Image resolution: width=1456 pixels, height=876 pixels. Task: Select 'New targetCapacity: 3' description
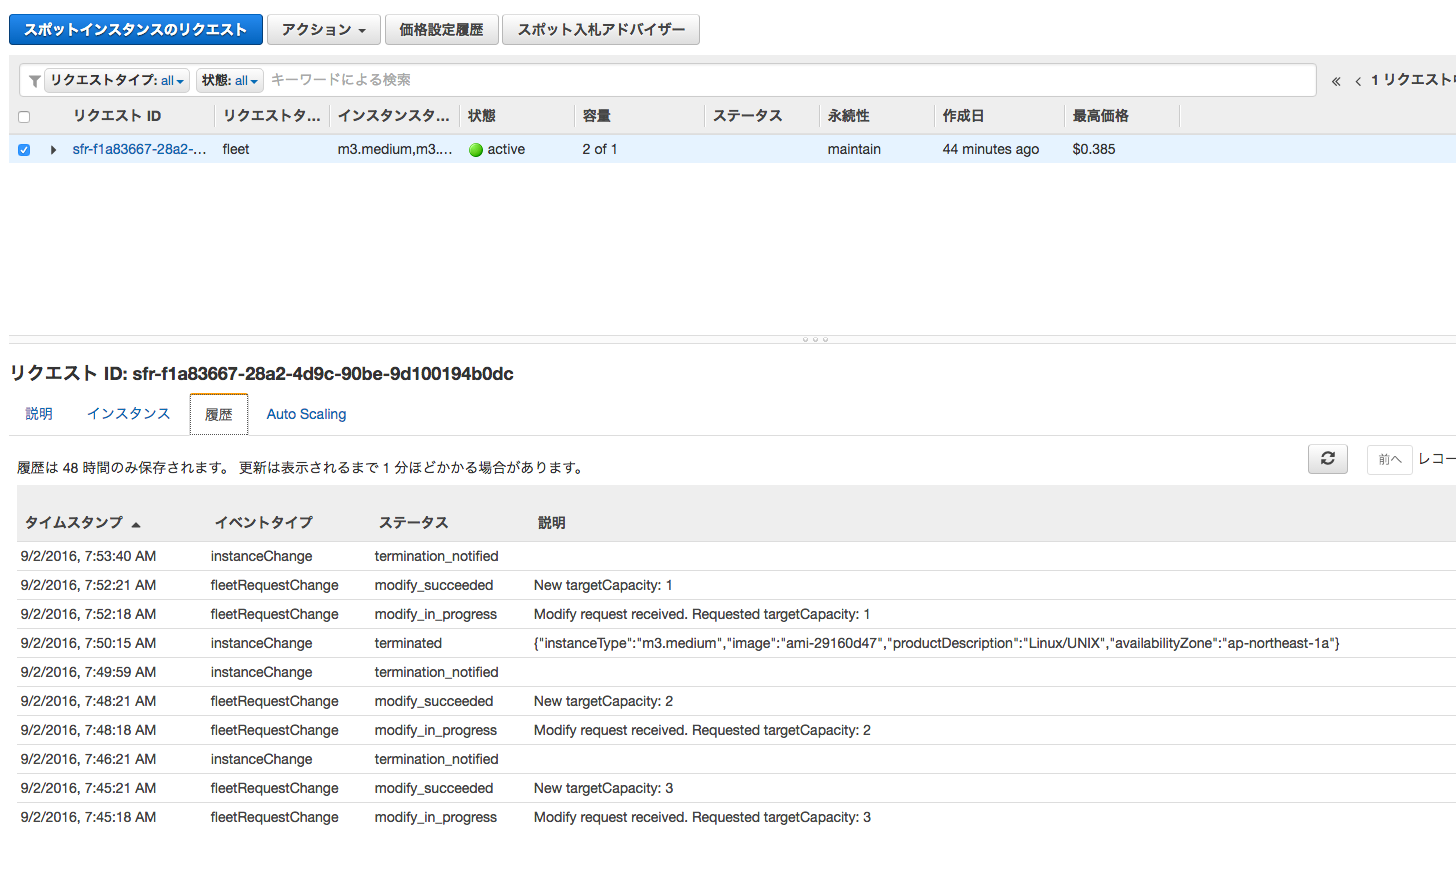tap(604, 788)
